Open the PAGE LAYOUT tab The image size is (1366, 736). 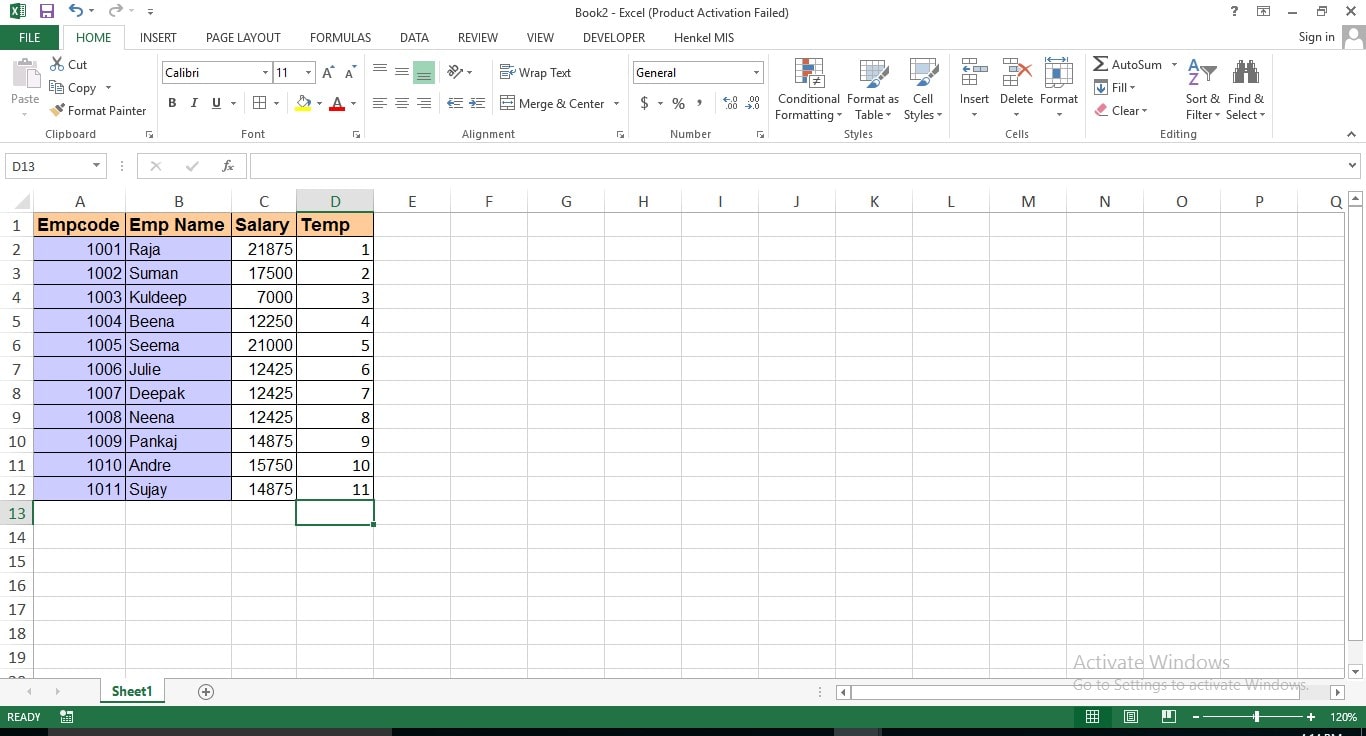coord(243,38)
